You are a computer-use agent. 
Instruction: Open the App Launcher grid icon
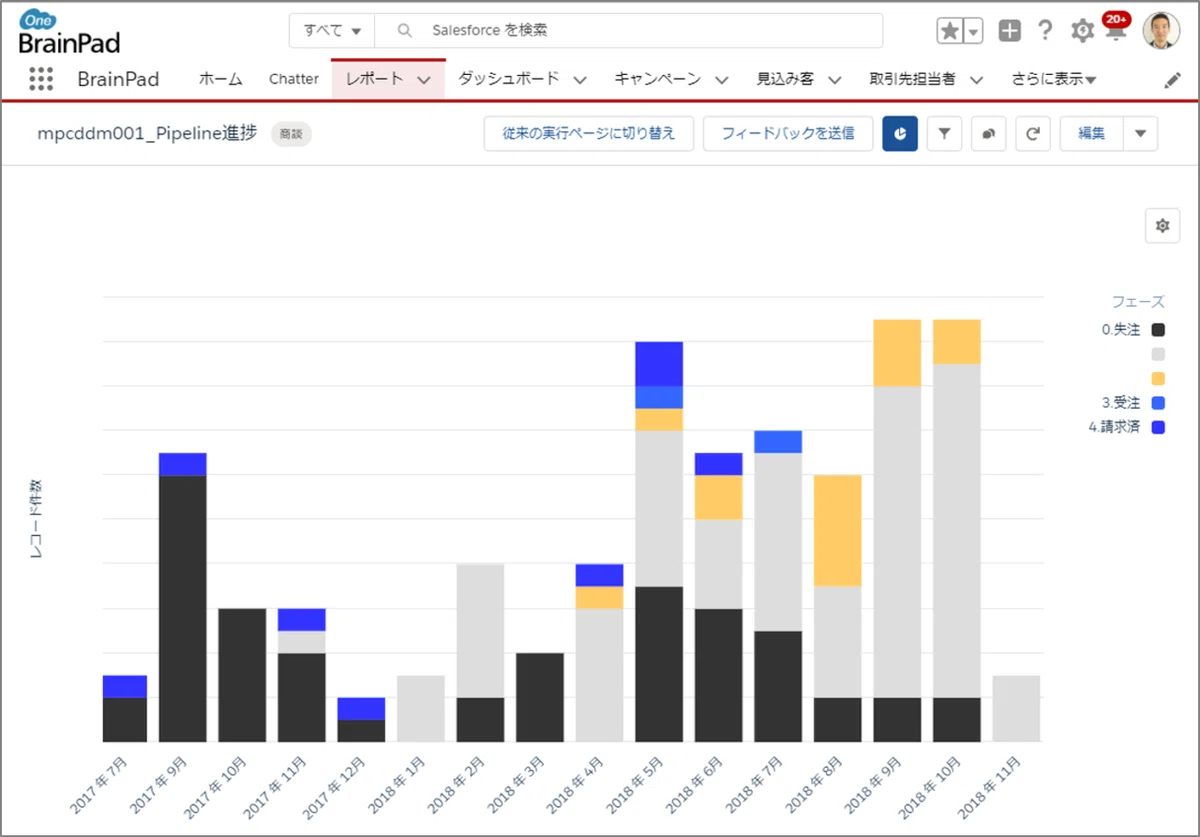41,79
